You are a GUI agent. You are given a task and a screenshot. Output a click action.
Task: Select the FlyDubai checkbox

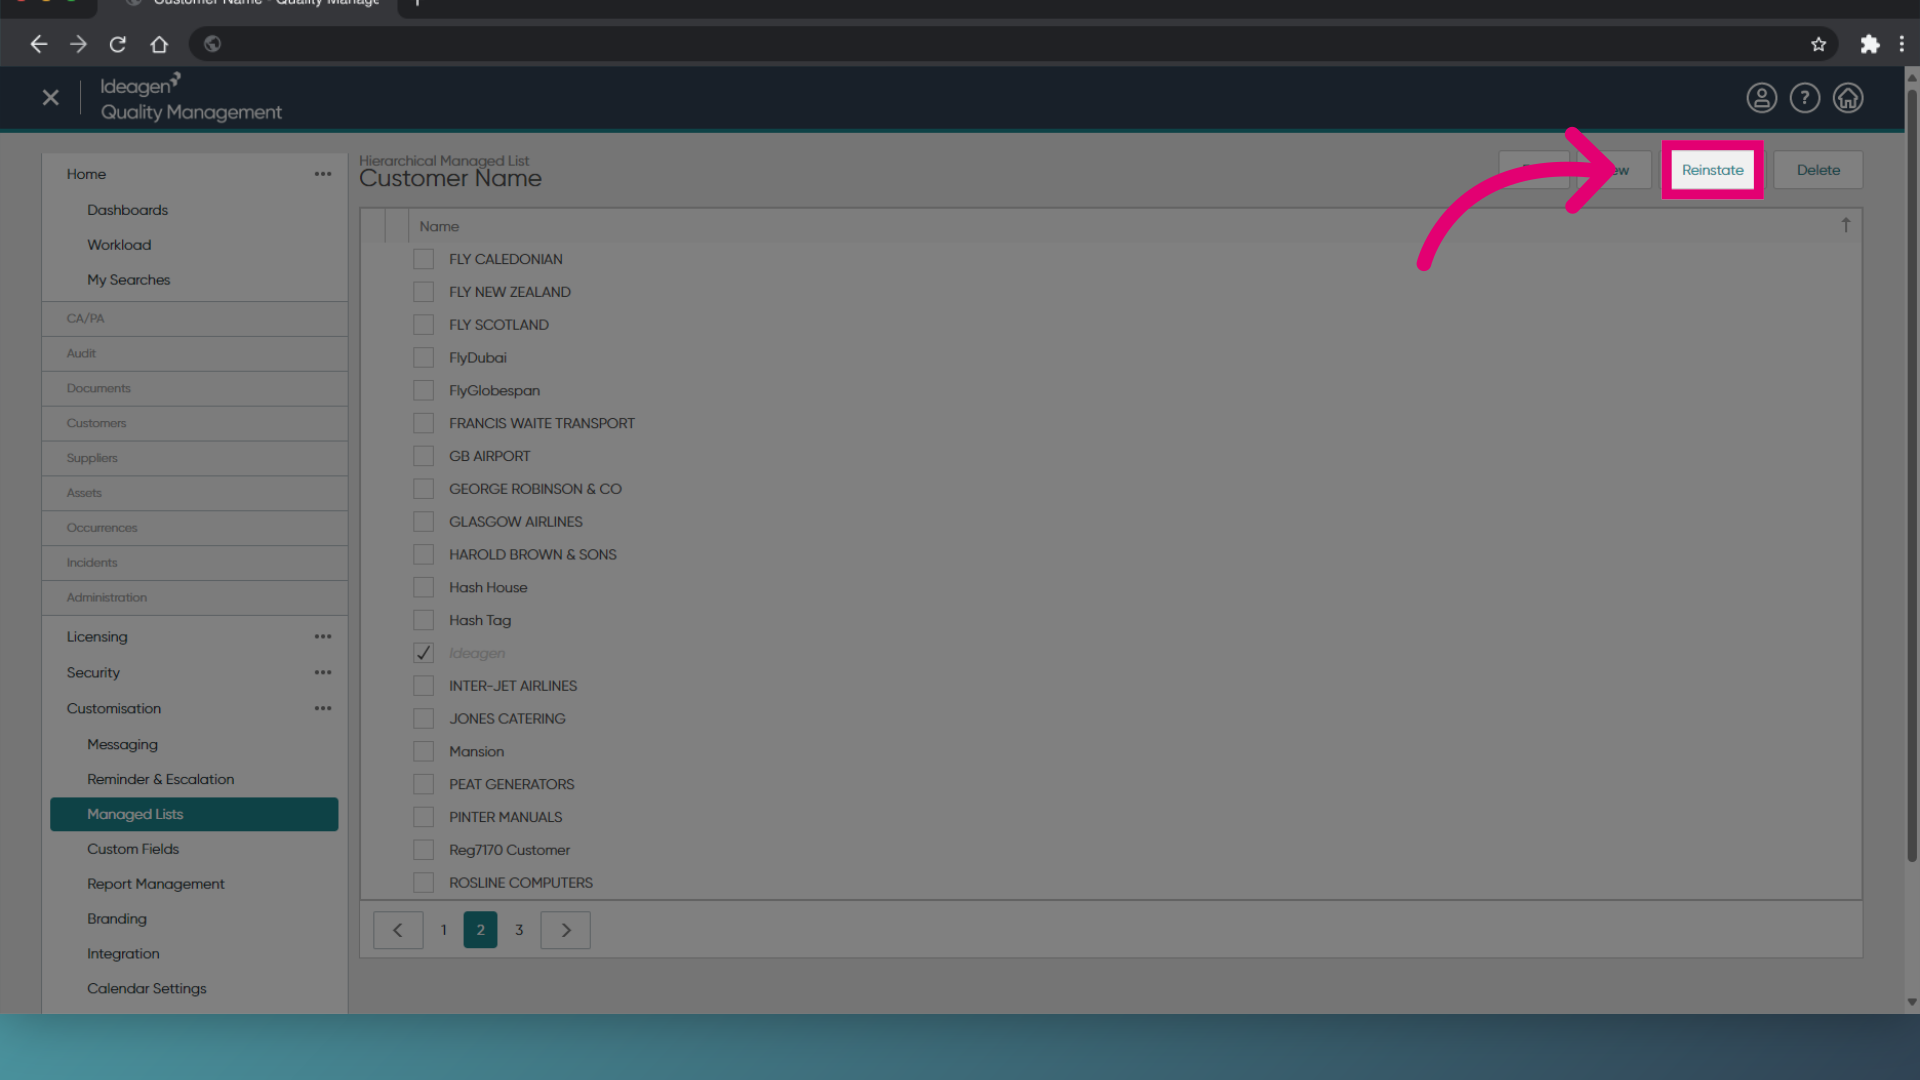click(x=424, y=358)
